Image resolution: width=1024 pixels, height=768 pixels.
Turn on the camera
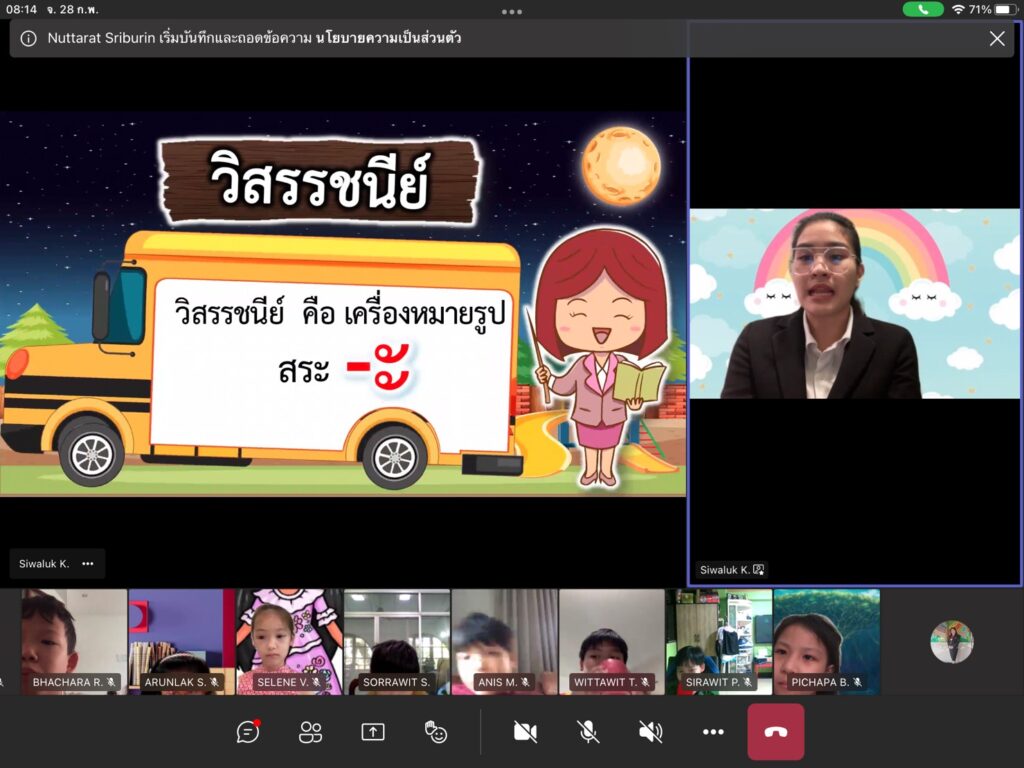point(525,732)
